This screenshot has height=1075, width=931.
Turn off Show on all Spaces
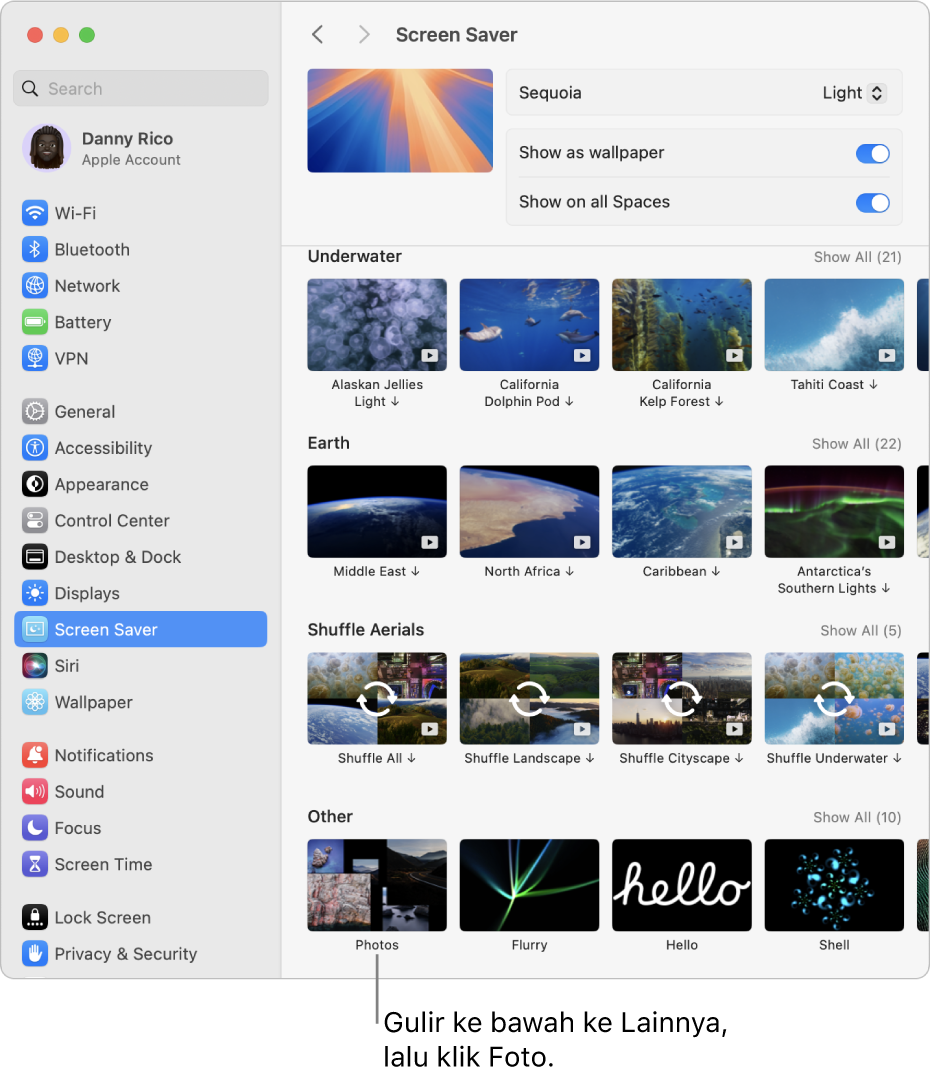(872, 202)
